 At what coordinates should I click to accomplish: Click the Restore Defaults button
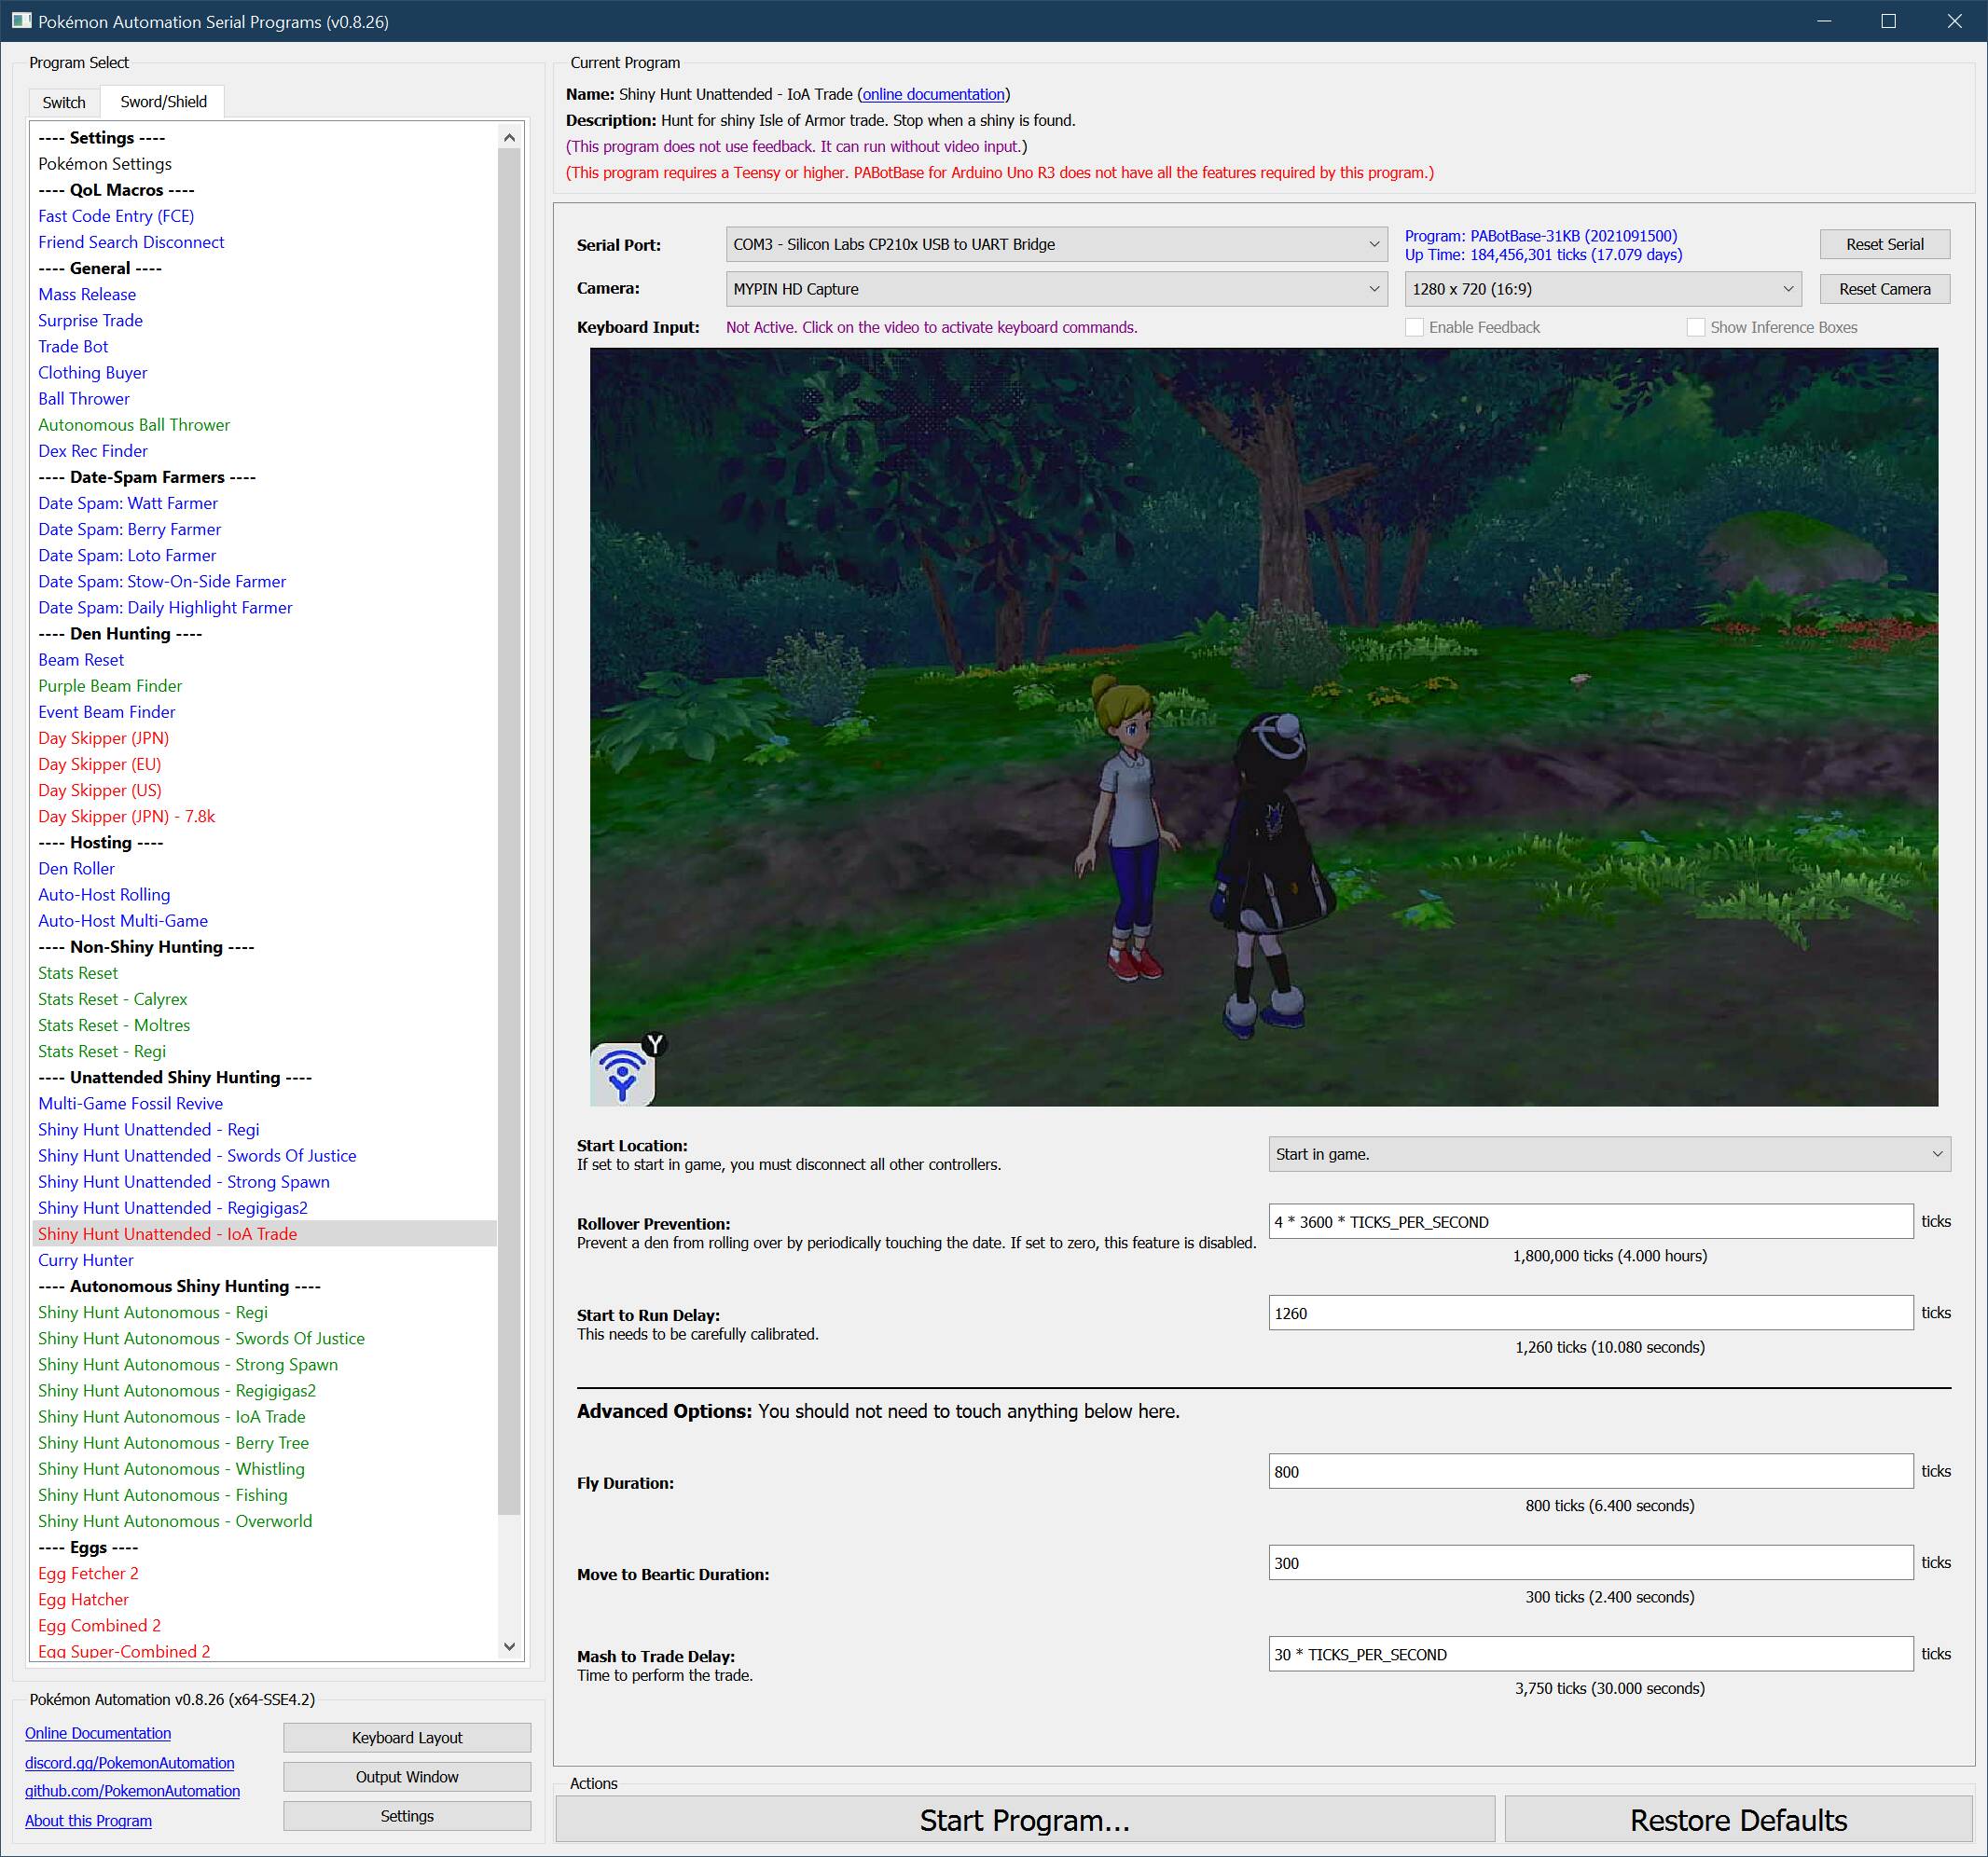point(1737,1820)
